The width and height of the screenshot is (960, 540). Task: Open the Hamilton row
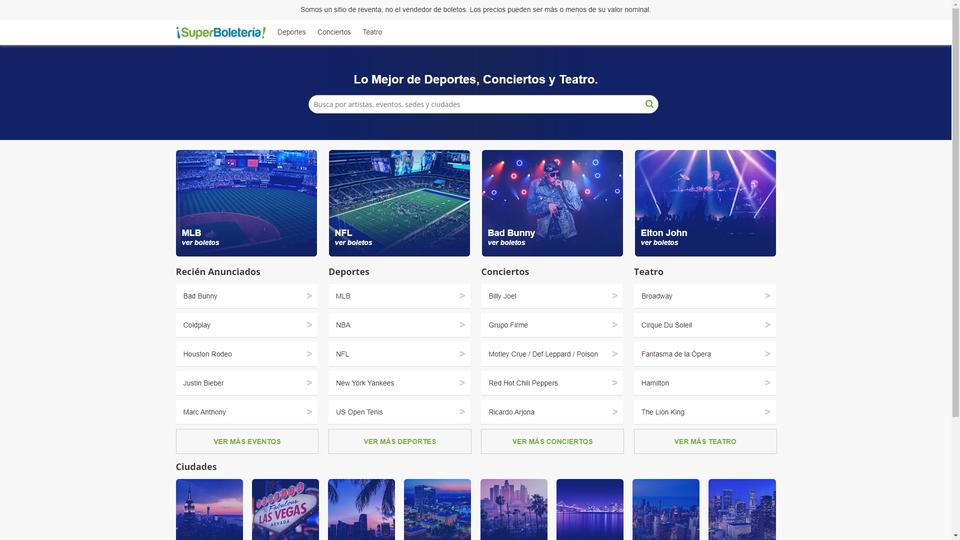tap(705, 383)
